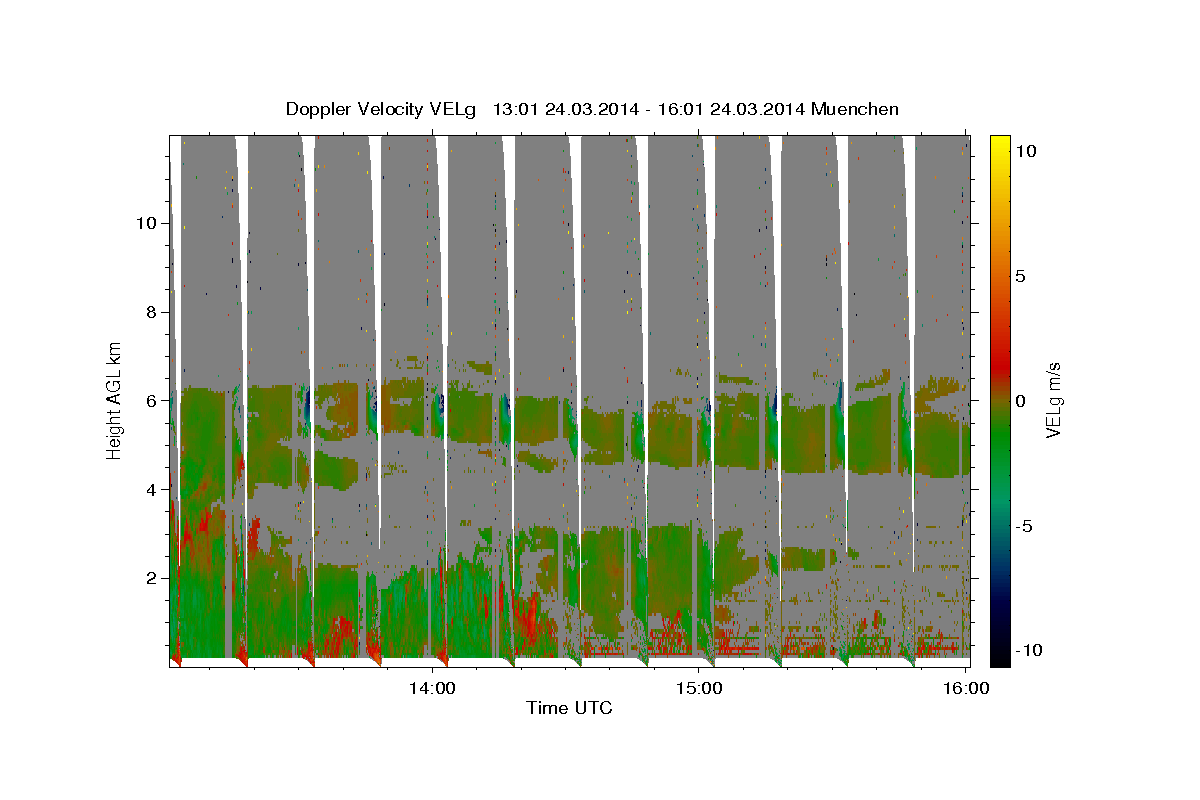Click the black bottom of the colorbar
1200x800 pixels.
tap(999, 657)
